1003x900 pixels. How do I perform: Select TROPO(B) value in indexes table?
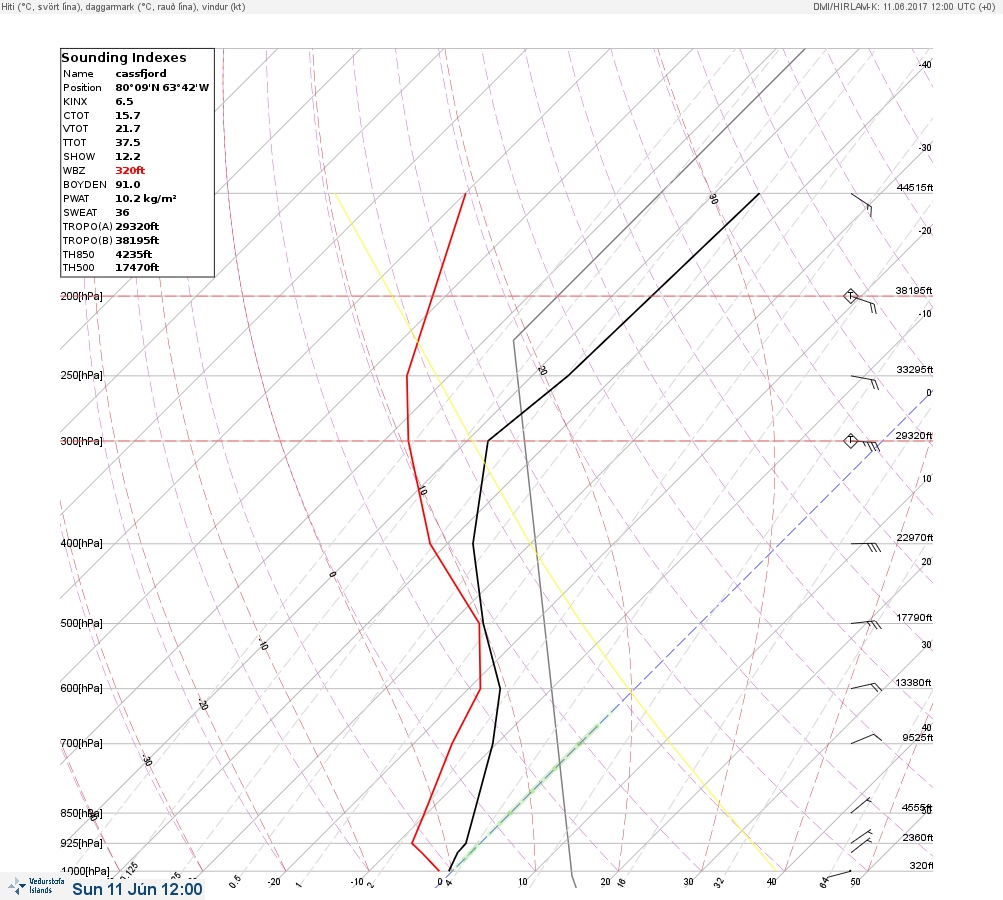coord(137,241)
